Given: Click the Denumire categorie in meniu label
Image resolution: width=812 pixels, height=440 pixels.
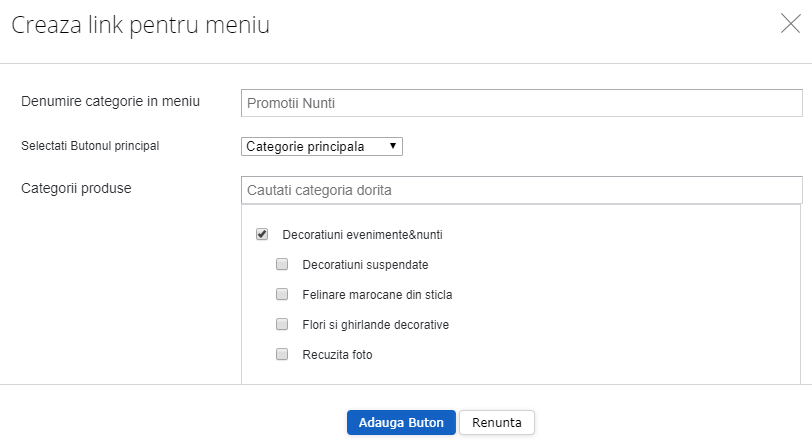Looking at the screenshot, I should (x=111, y=101).
